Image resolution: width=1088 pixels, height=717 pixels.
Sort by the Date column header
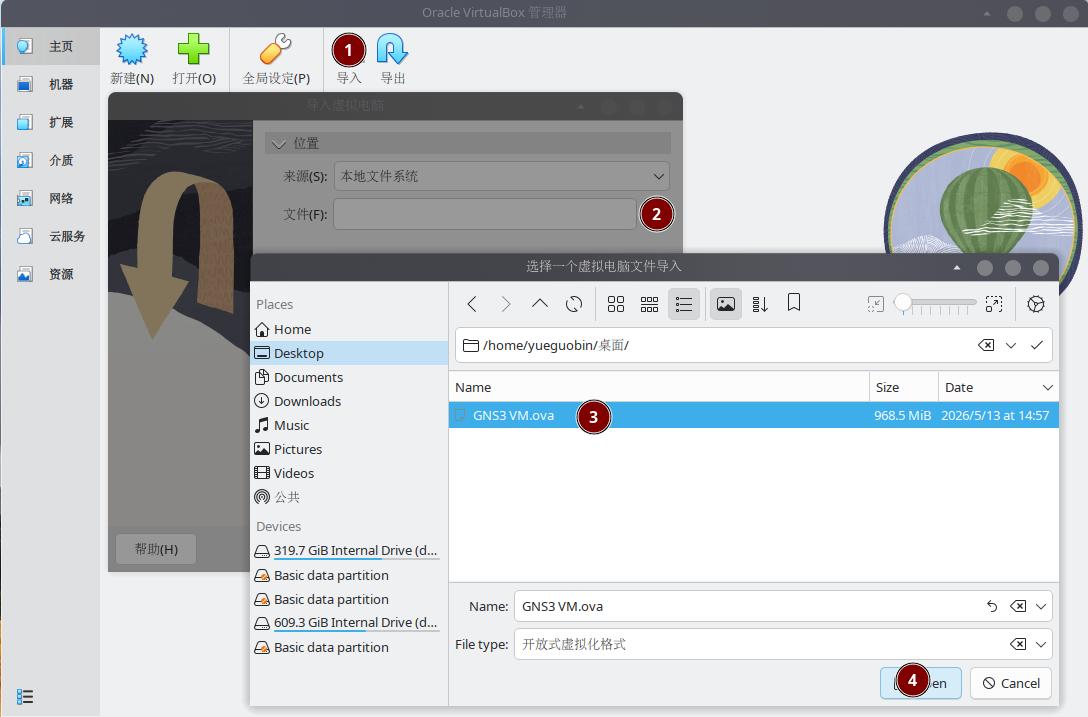998,387
